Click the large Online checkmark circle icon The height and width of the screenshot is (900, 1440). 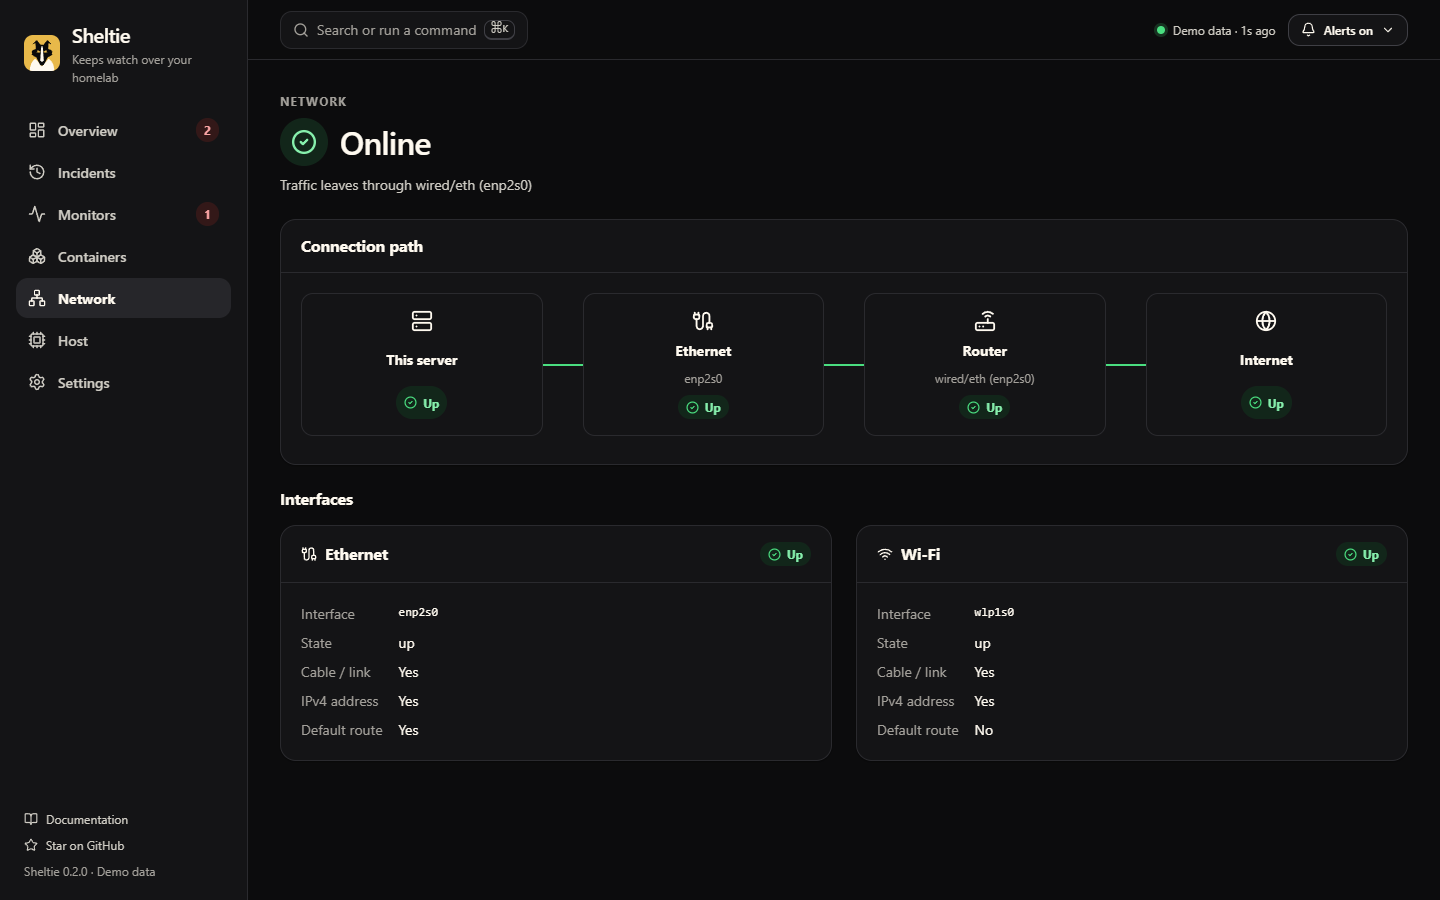304,143
